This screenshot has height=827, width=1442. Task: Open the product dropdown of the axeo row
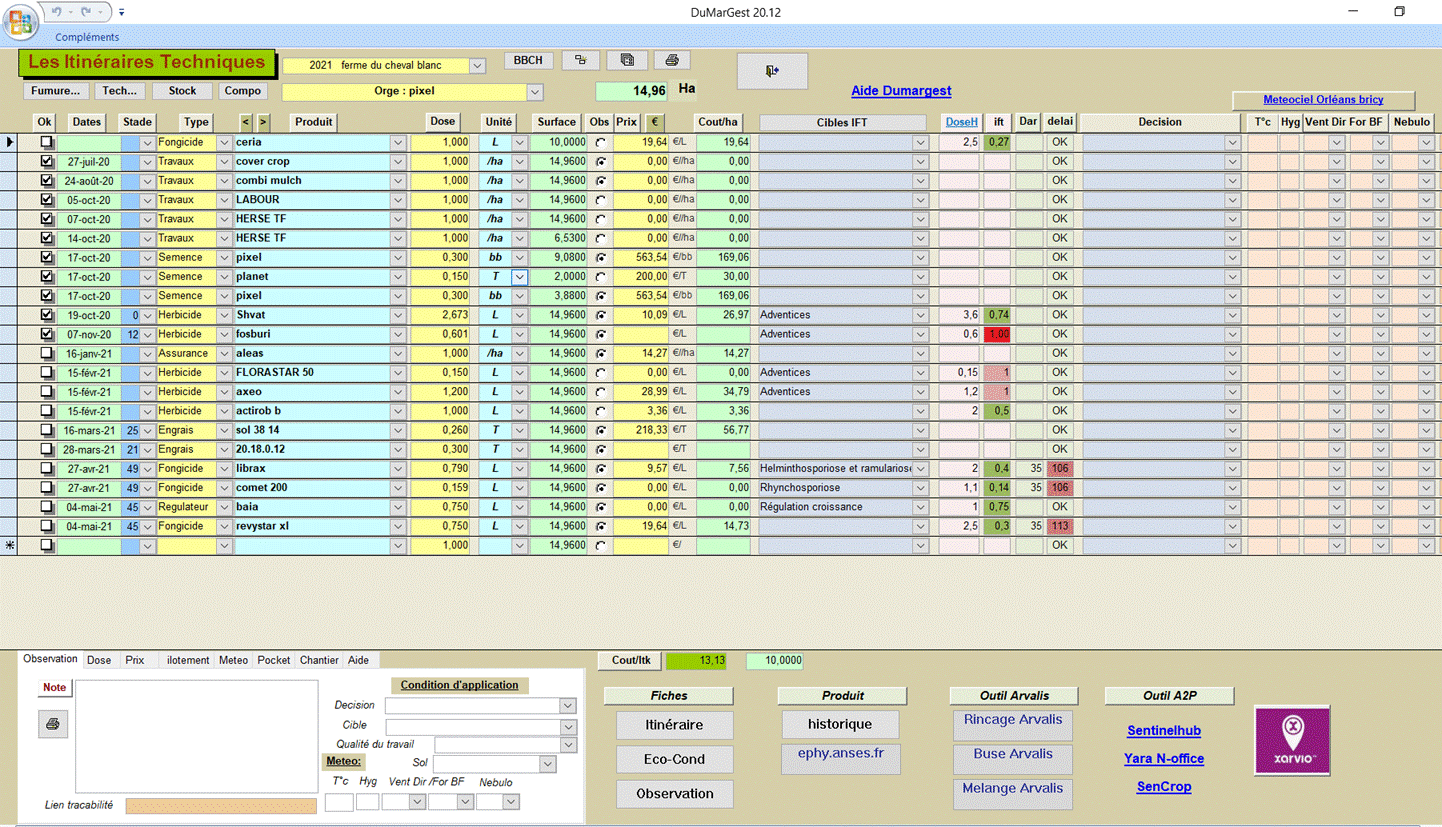[398, 392]
